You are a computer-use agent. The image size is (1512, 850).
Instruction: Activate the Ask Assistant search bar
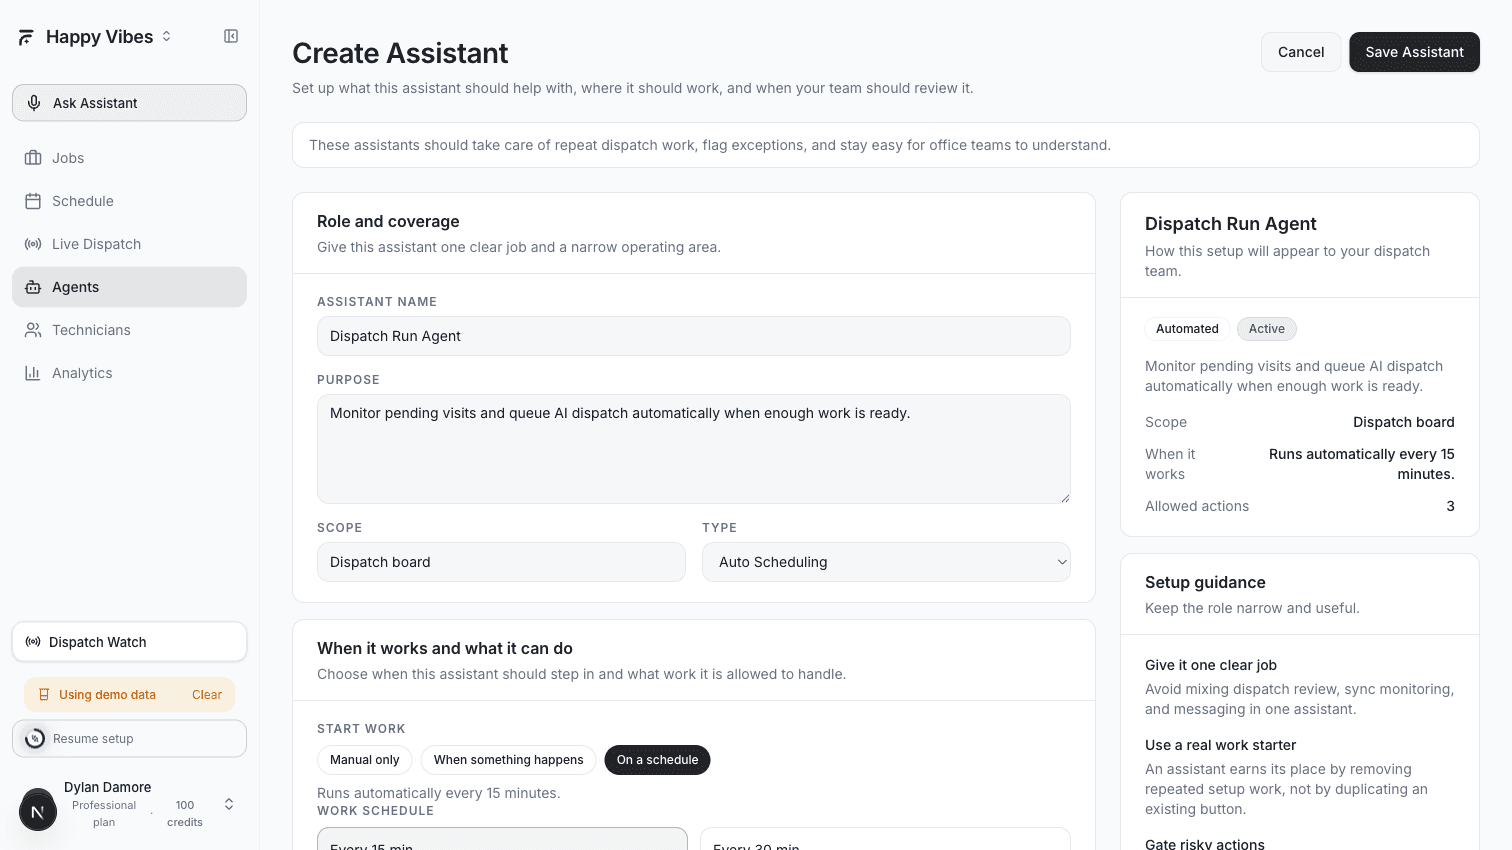(129, 102)
